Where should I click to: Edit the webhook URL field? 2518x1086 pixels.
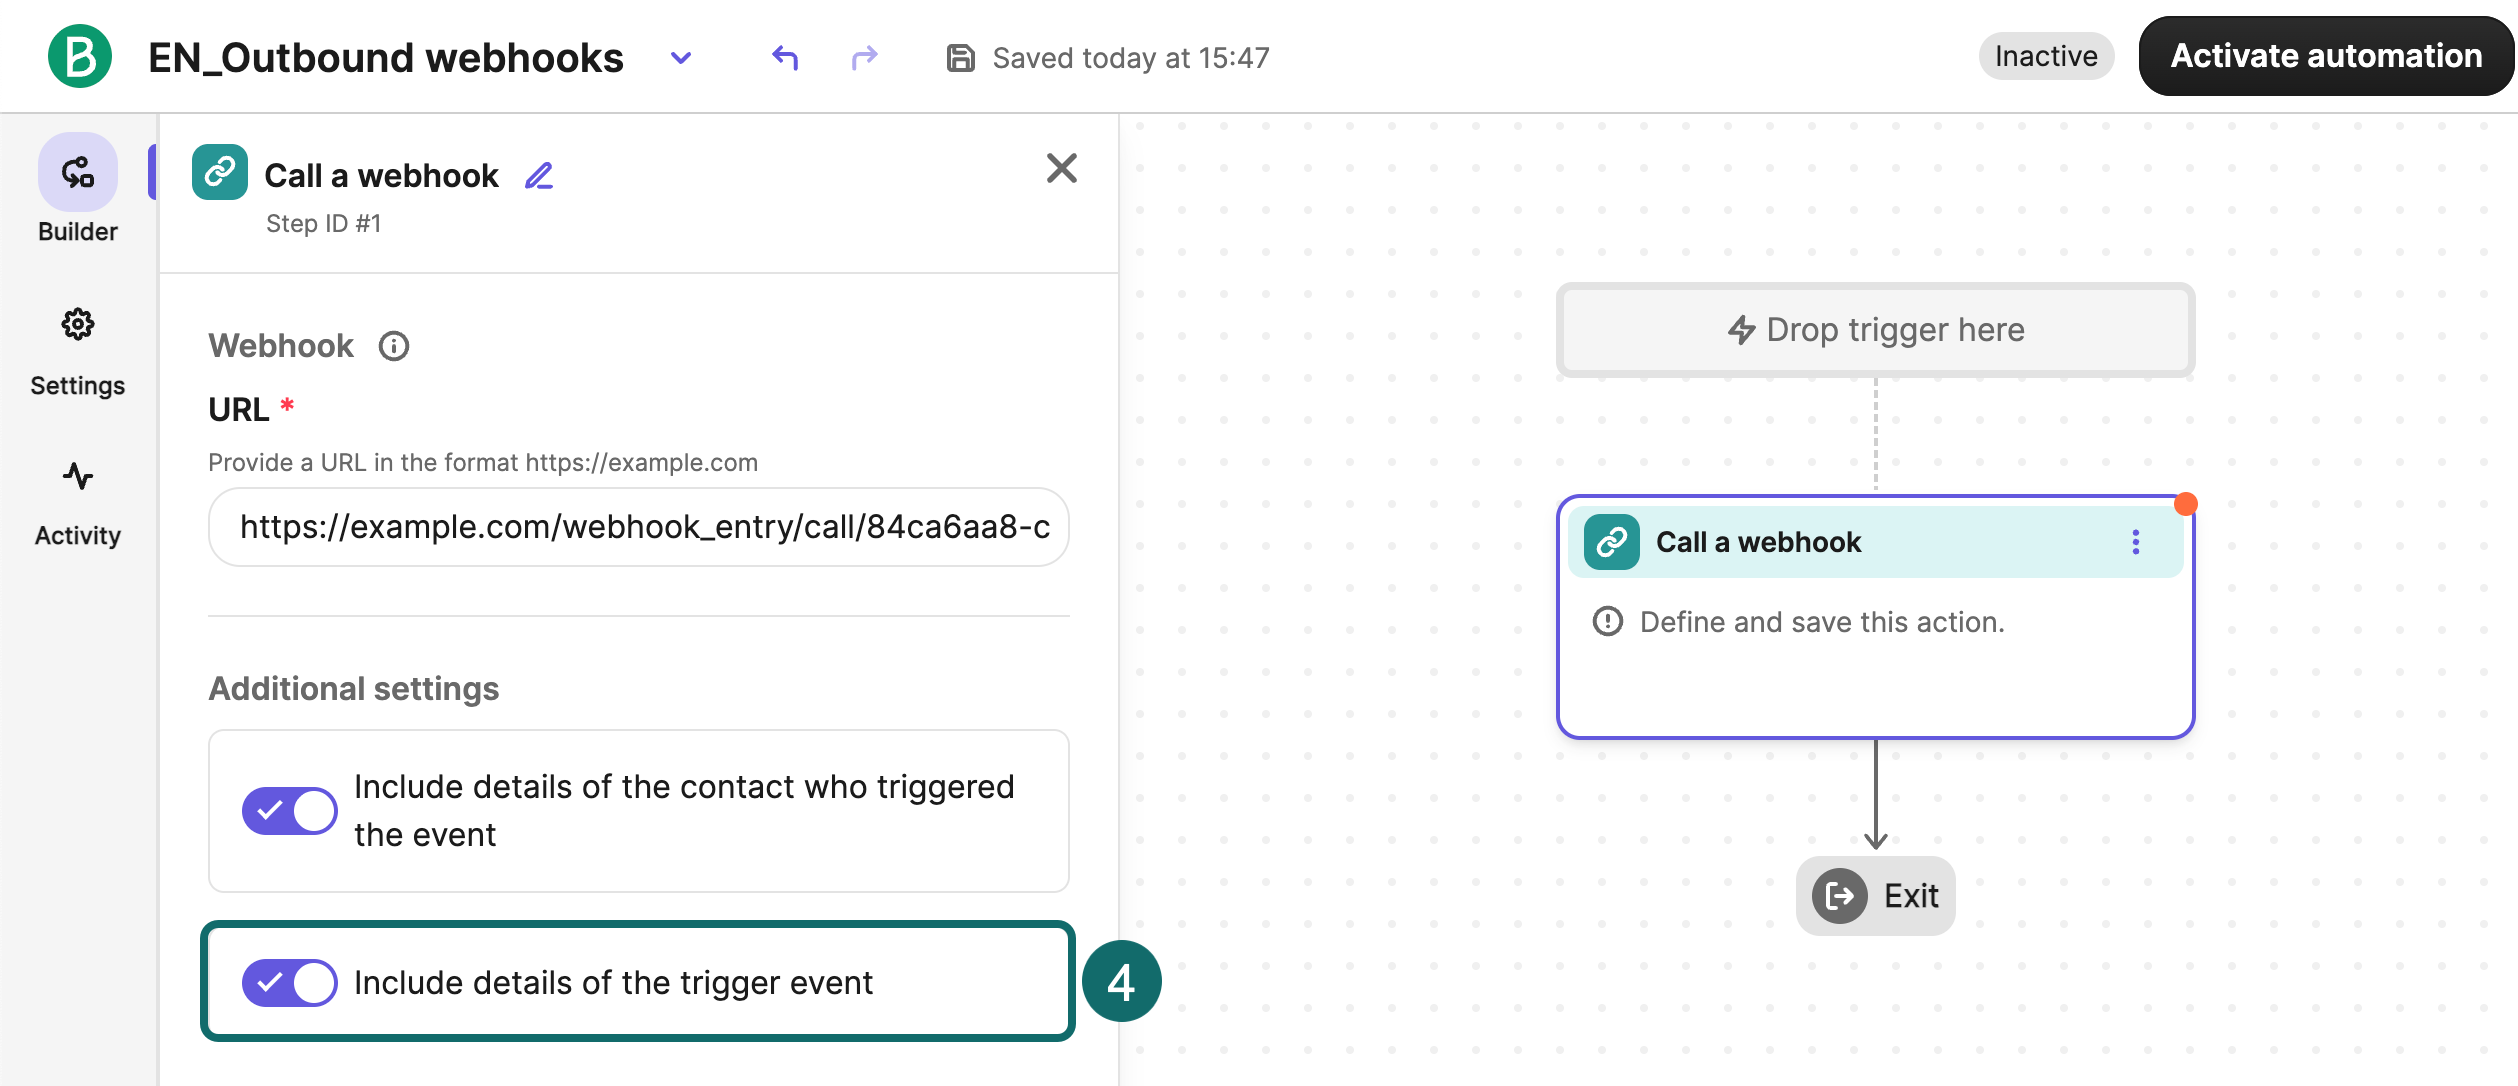coord(638,527)
